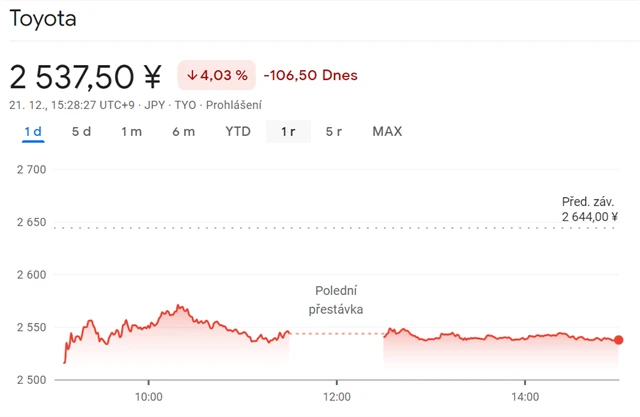Click the 12:00 time axis label
The height and width of the screenshot is (417, 640).
tap(337, 396)
